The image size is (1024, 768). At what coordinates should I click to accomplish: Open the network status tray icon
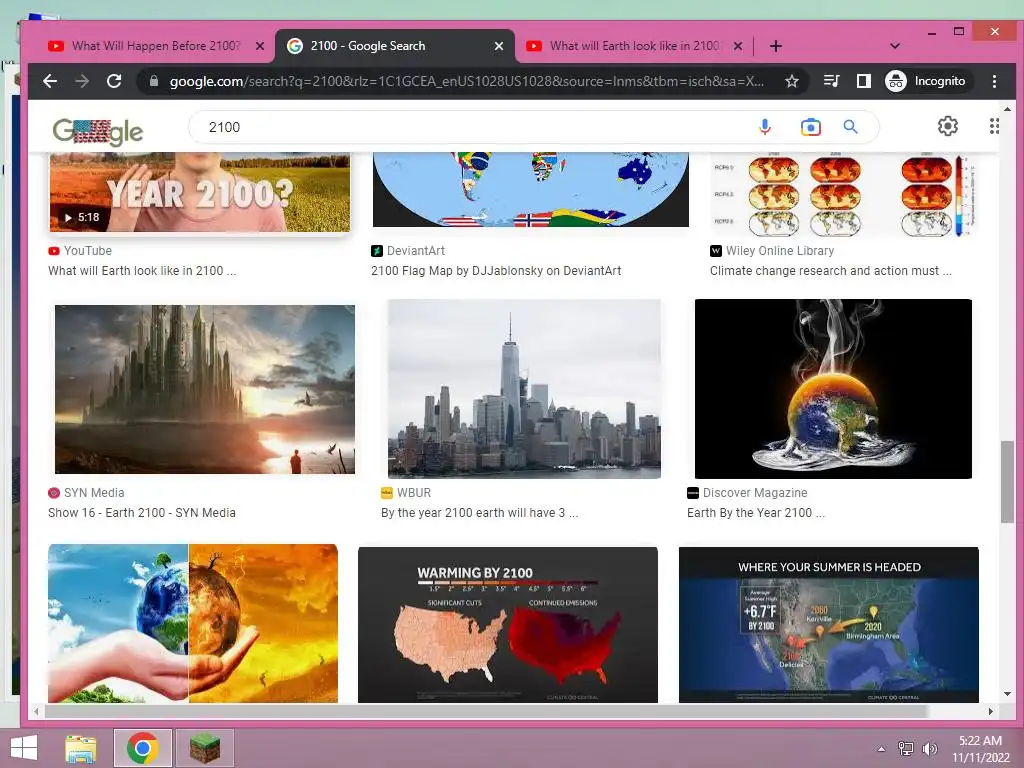click(906, 749)
